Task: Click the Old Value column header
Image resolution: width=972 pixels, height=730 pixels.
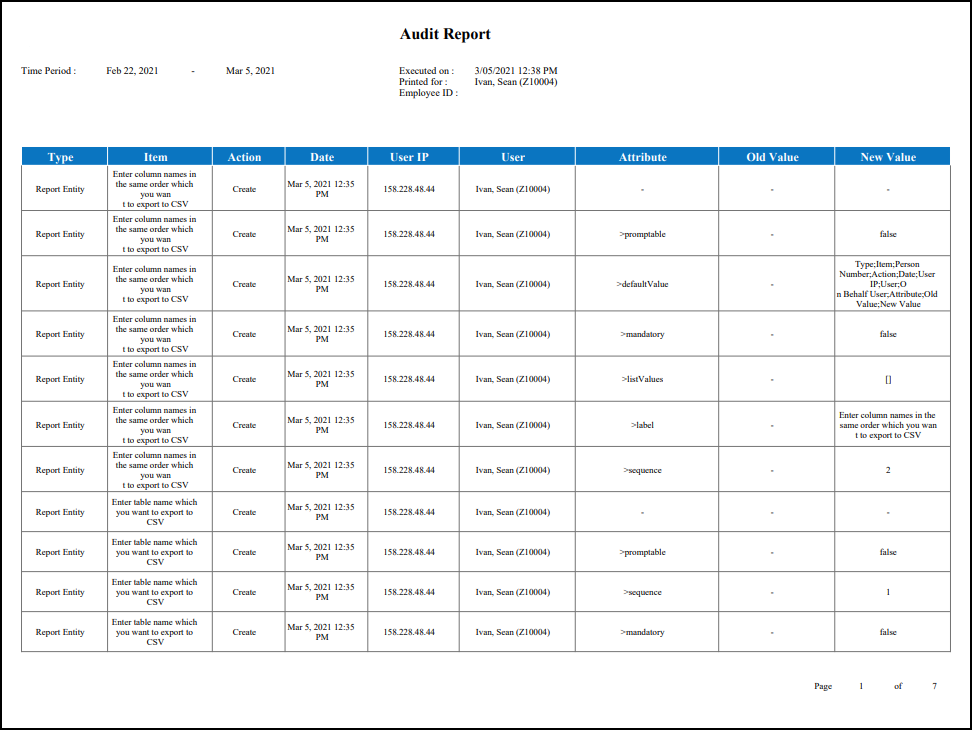Action: [772, 157]
